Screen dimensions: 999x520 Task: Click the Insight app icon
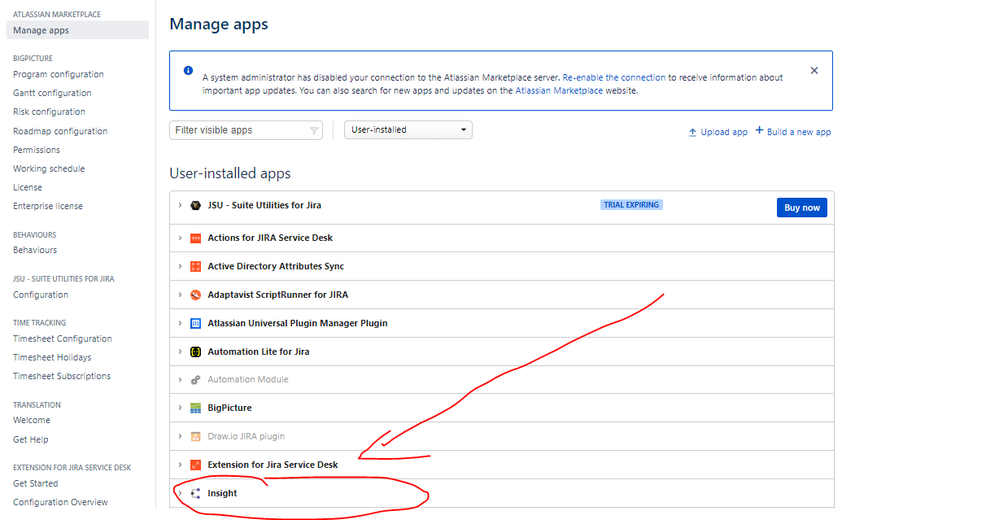pos(196,493)
